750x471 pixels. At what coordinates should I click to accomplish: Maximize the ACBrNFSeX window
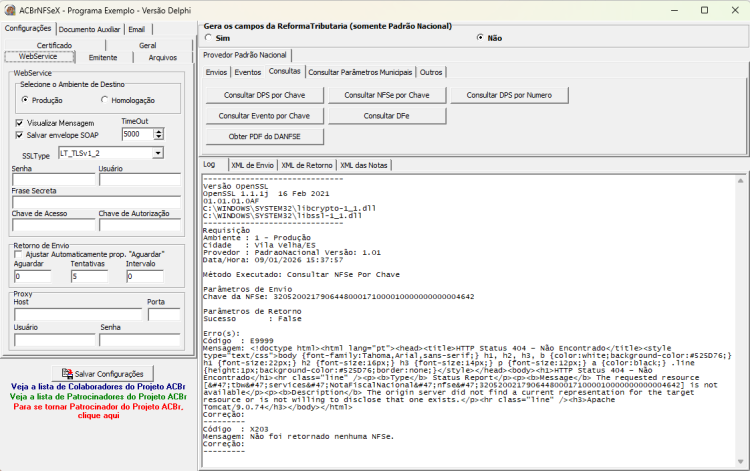(x=705, y=10)
